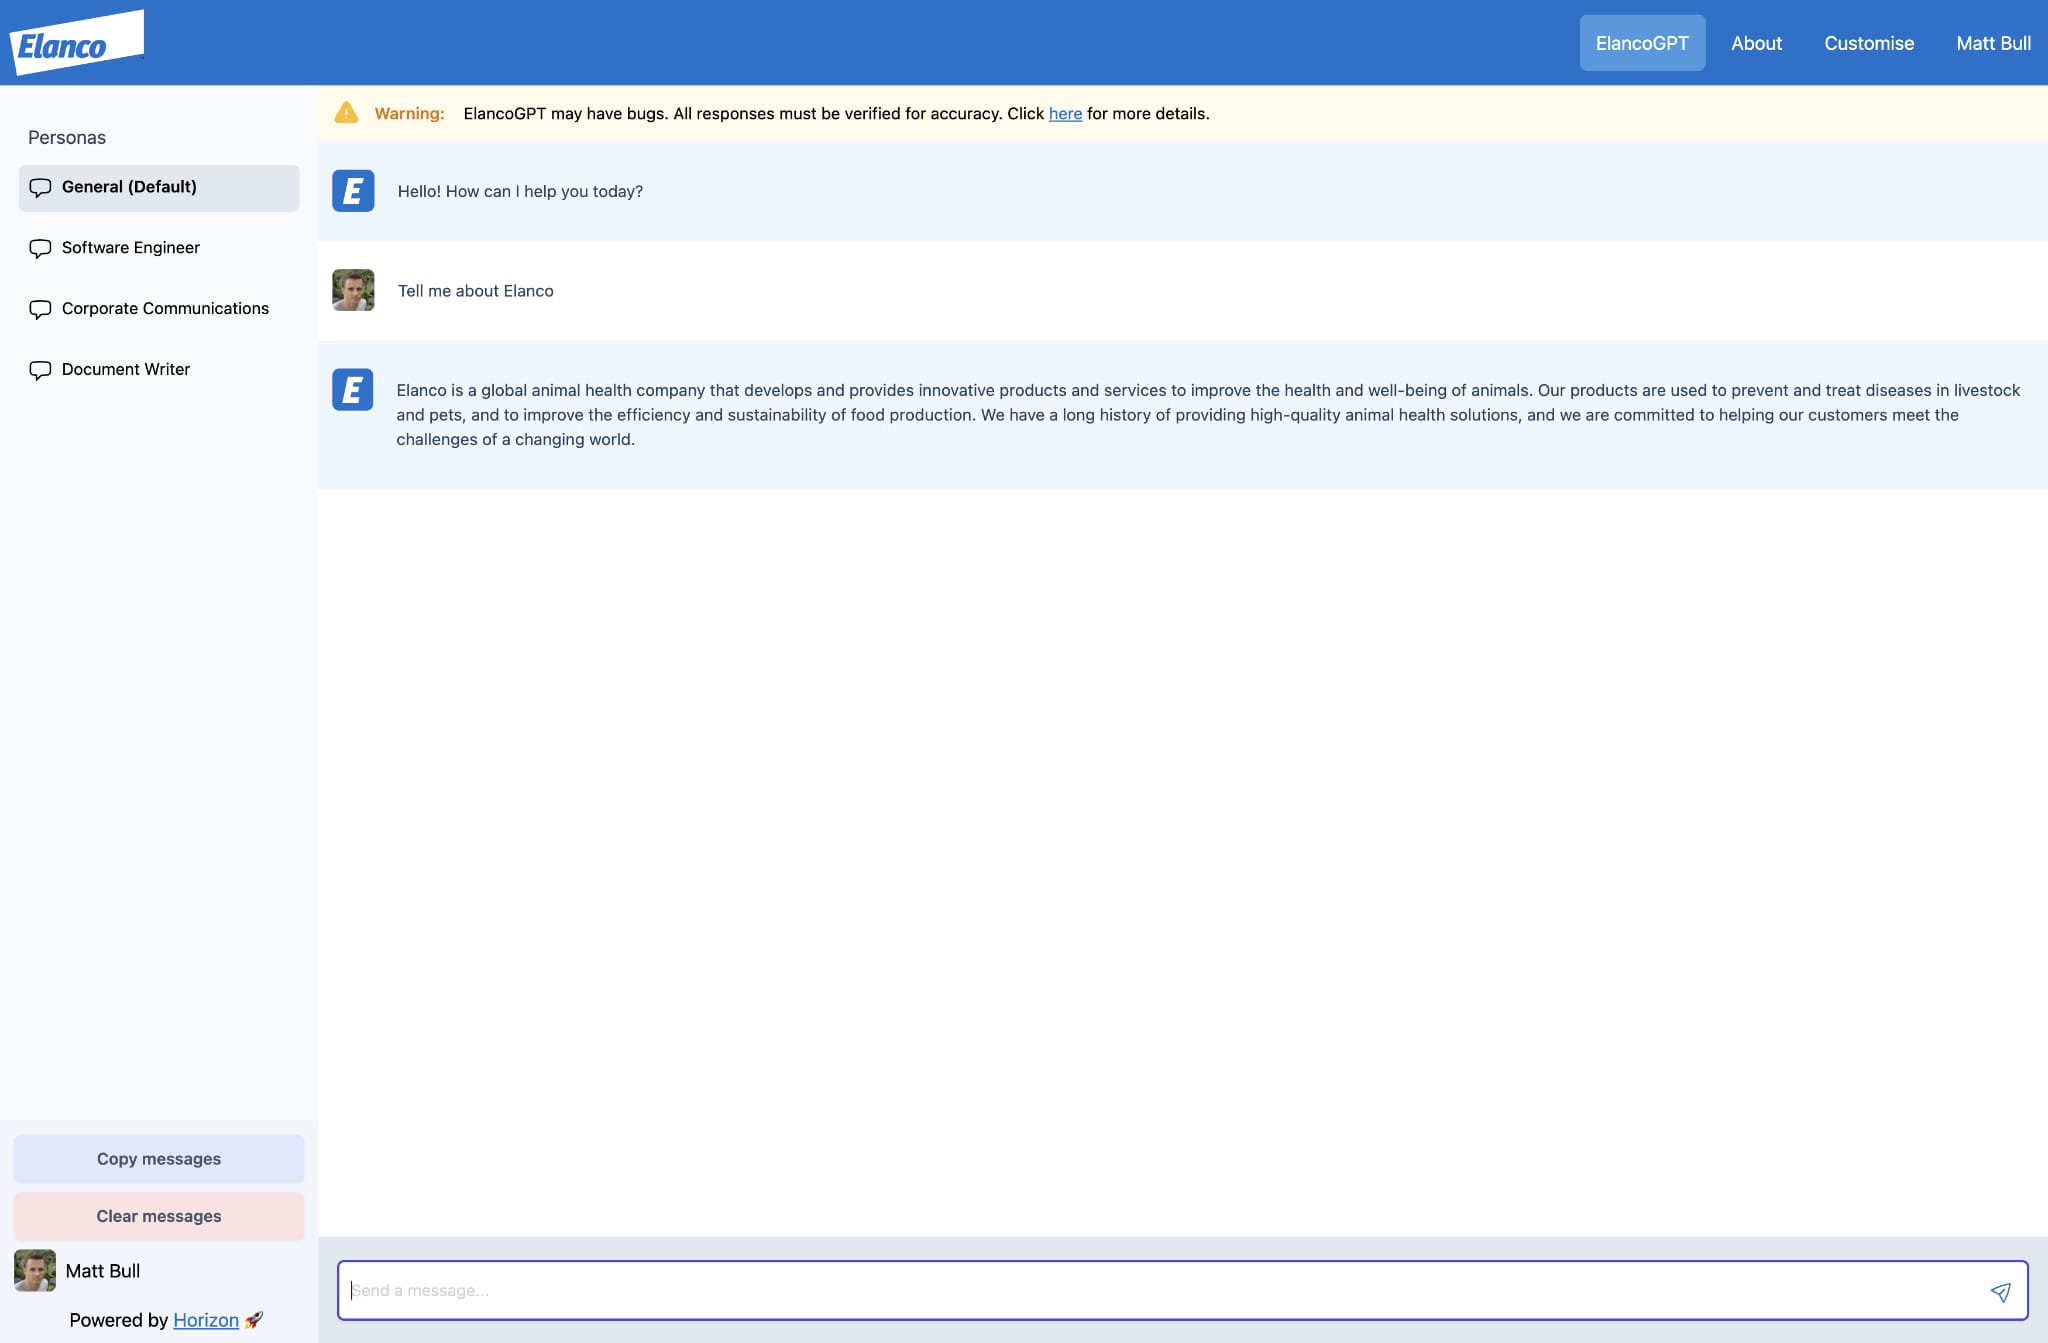Open the Customise page
The image size is (2048, 1343).
coord(1869,43)
